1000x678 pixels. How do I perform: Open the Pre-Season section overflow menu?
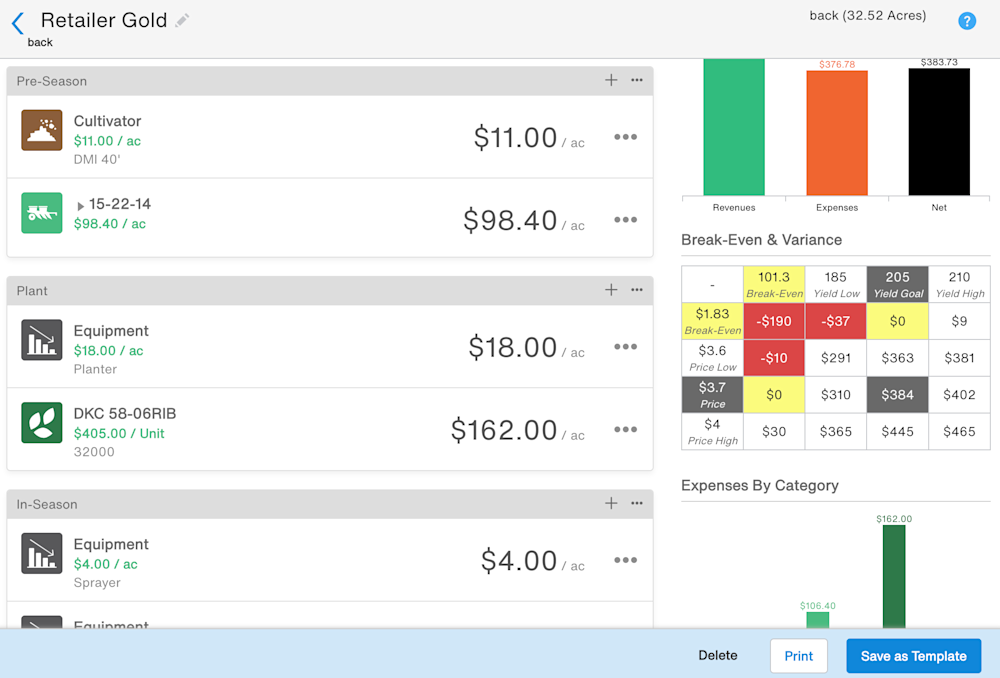click(637, 81)
